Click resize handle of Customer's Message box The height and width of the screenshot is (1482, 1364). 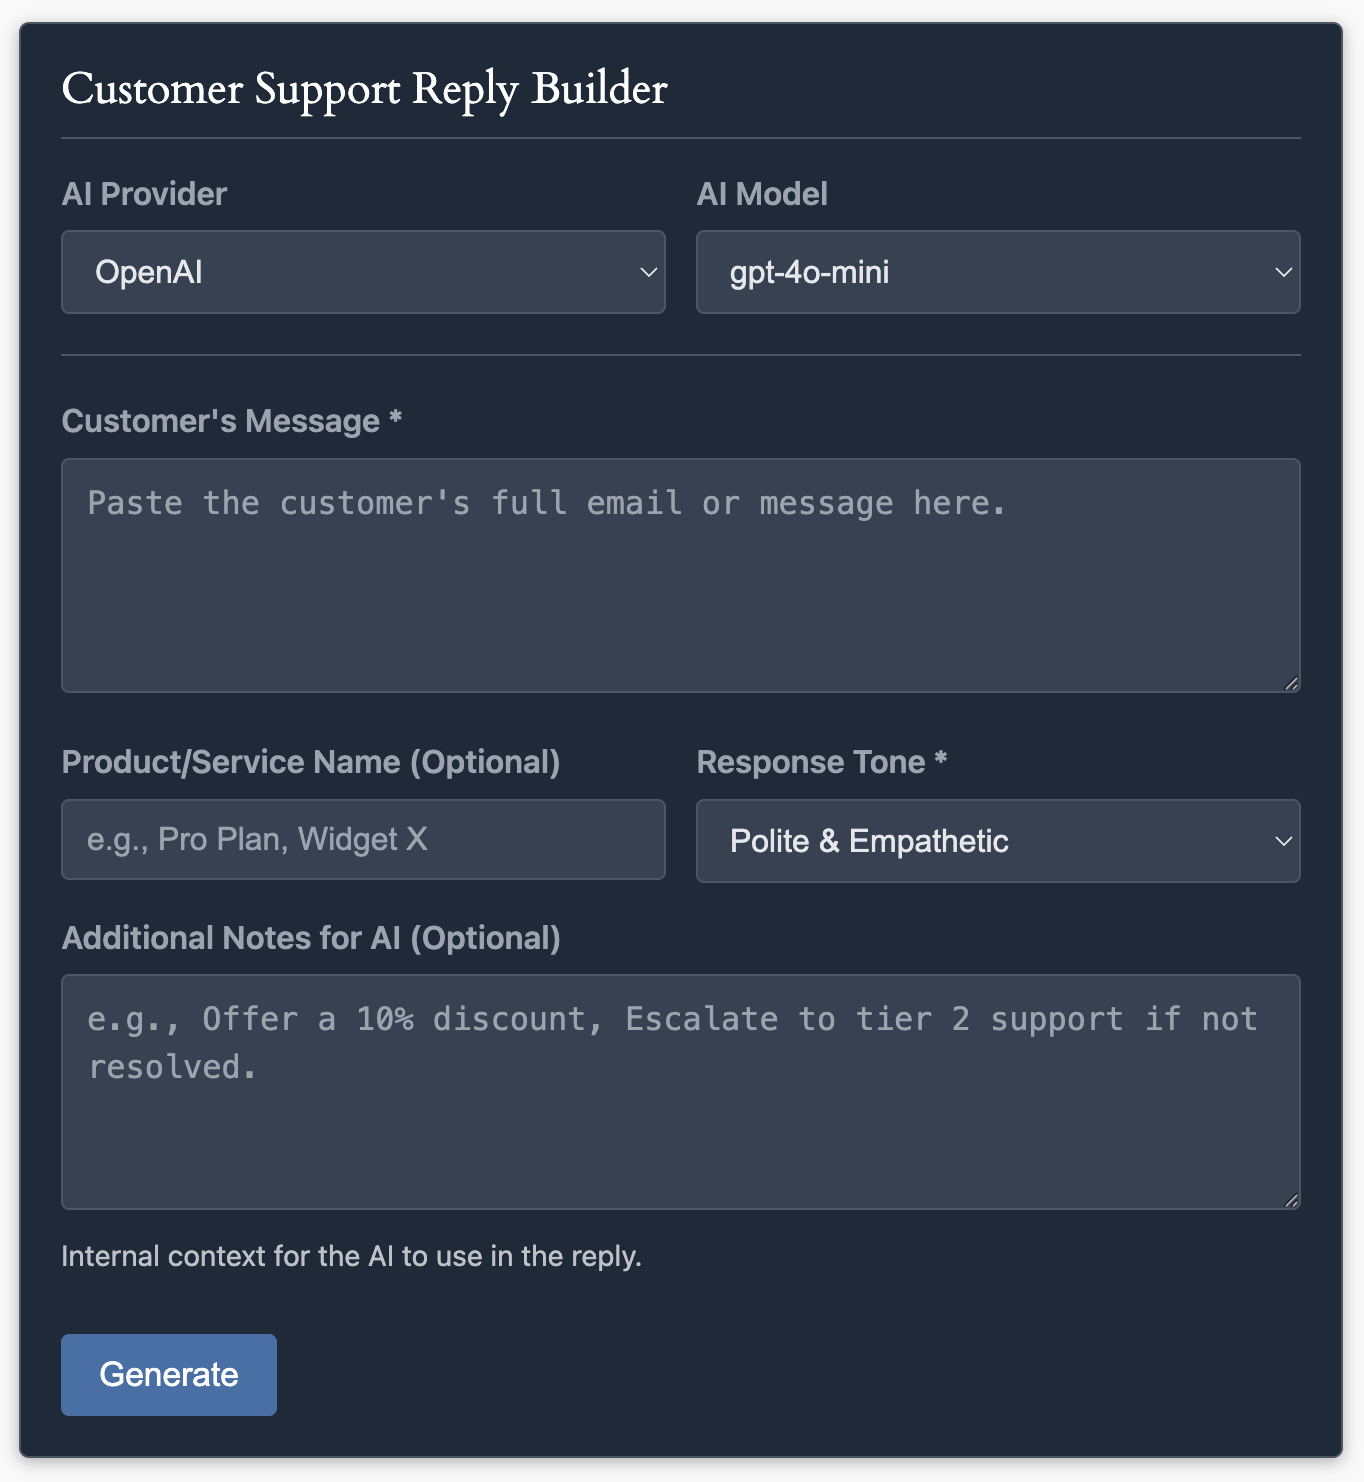(x=1291, y=683)
